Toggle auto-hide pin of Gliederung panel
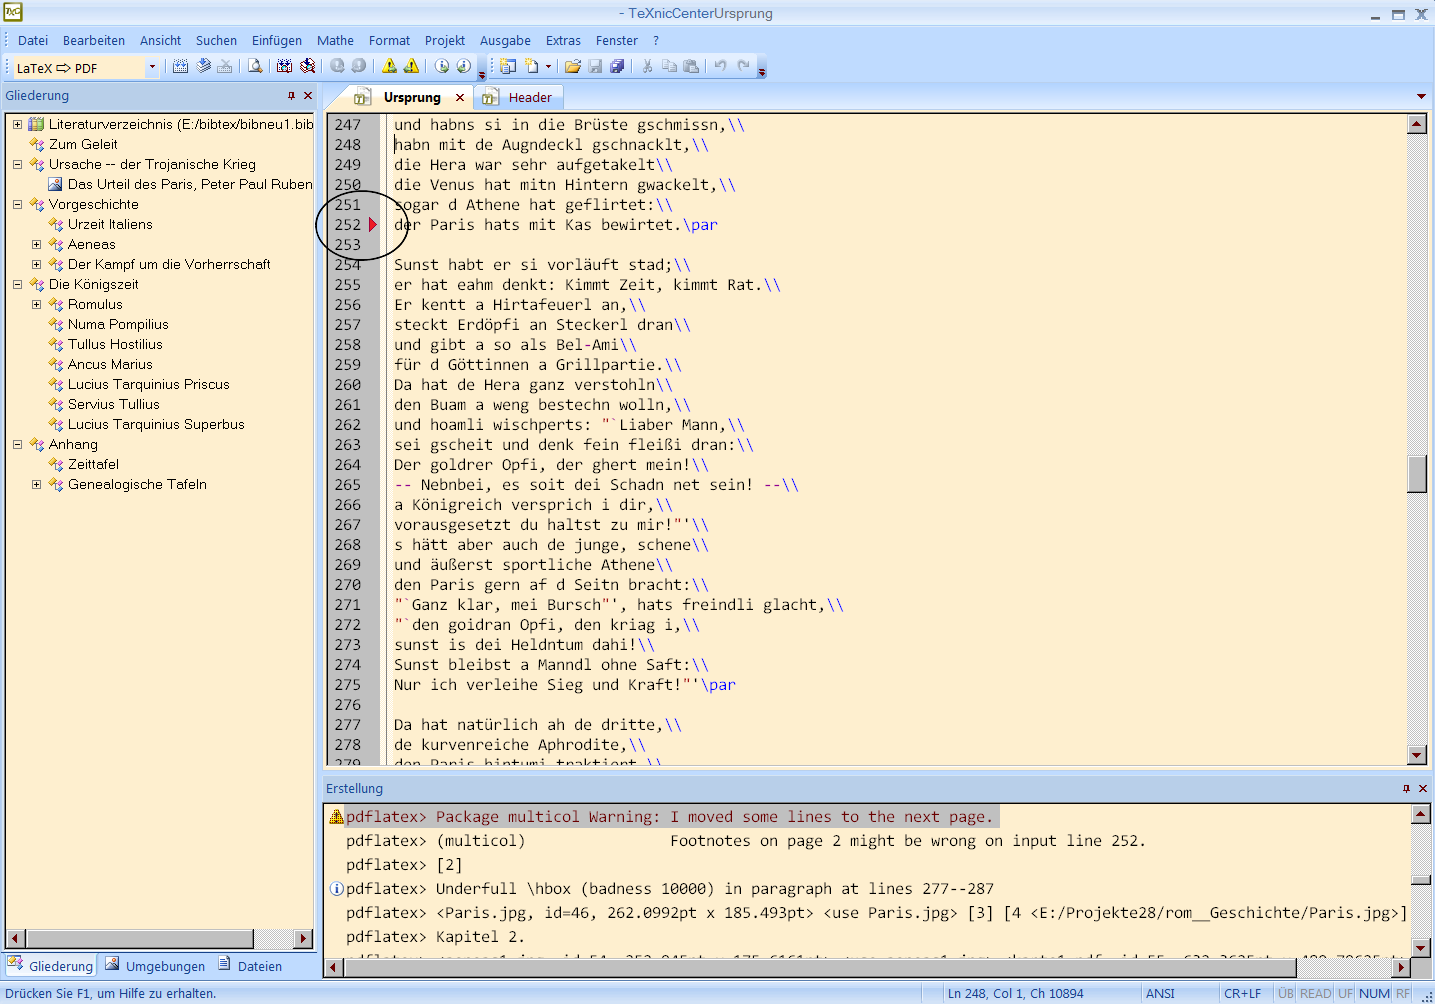This screenshot has height=1004, width=1435. pos(291,96)
